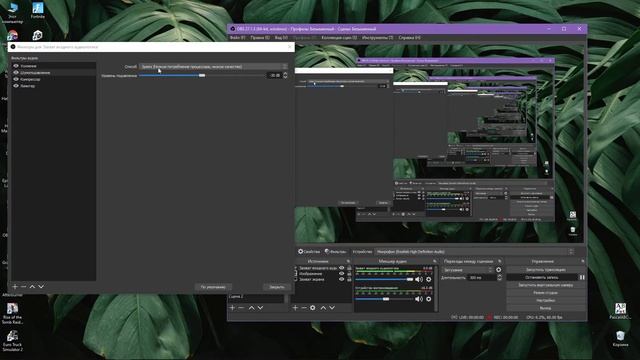The width and height of the screenshot is (640, 360).
Task: Hide the Изображение source
Action: 342,274
